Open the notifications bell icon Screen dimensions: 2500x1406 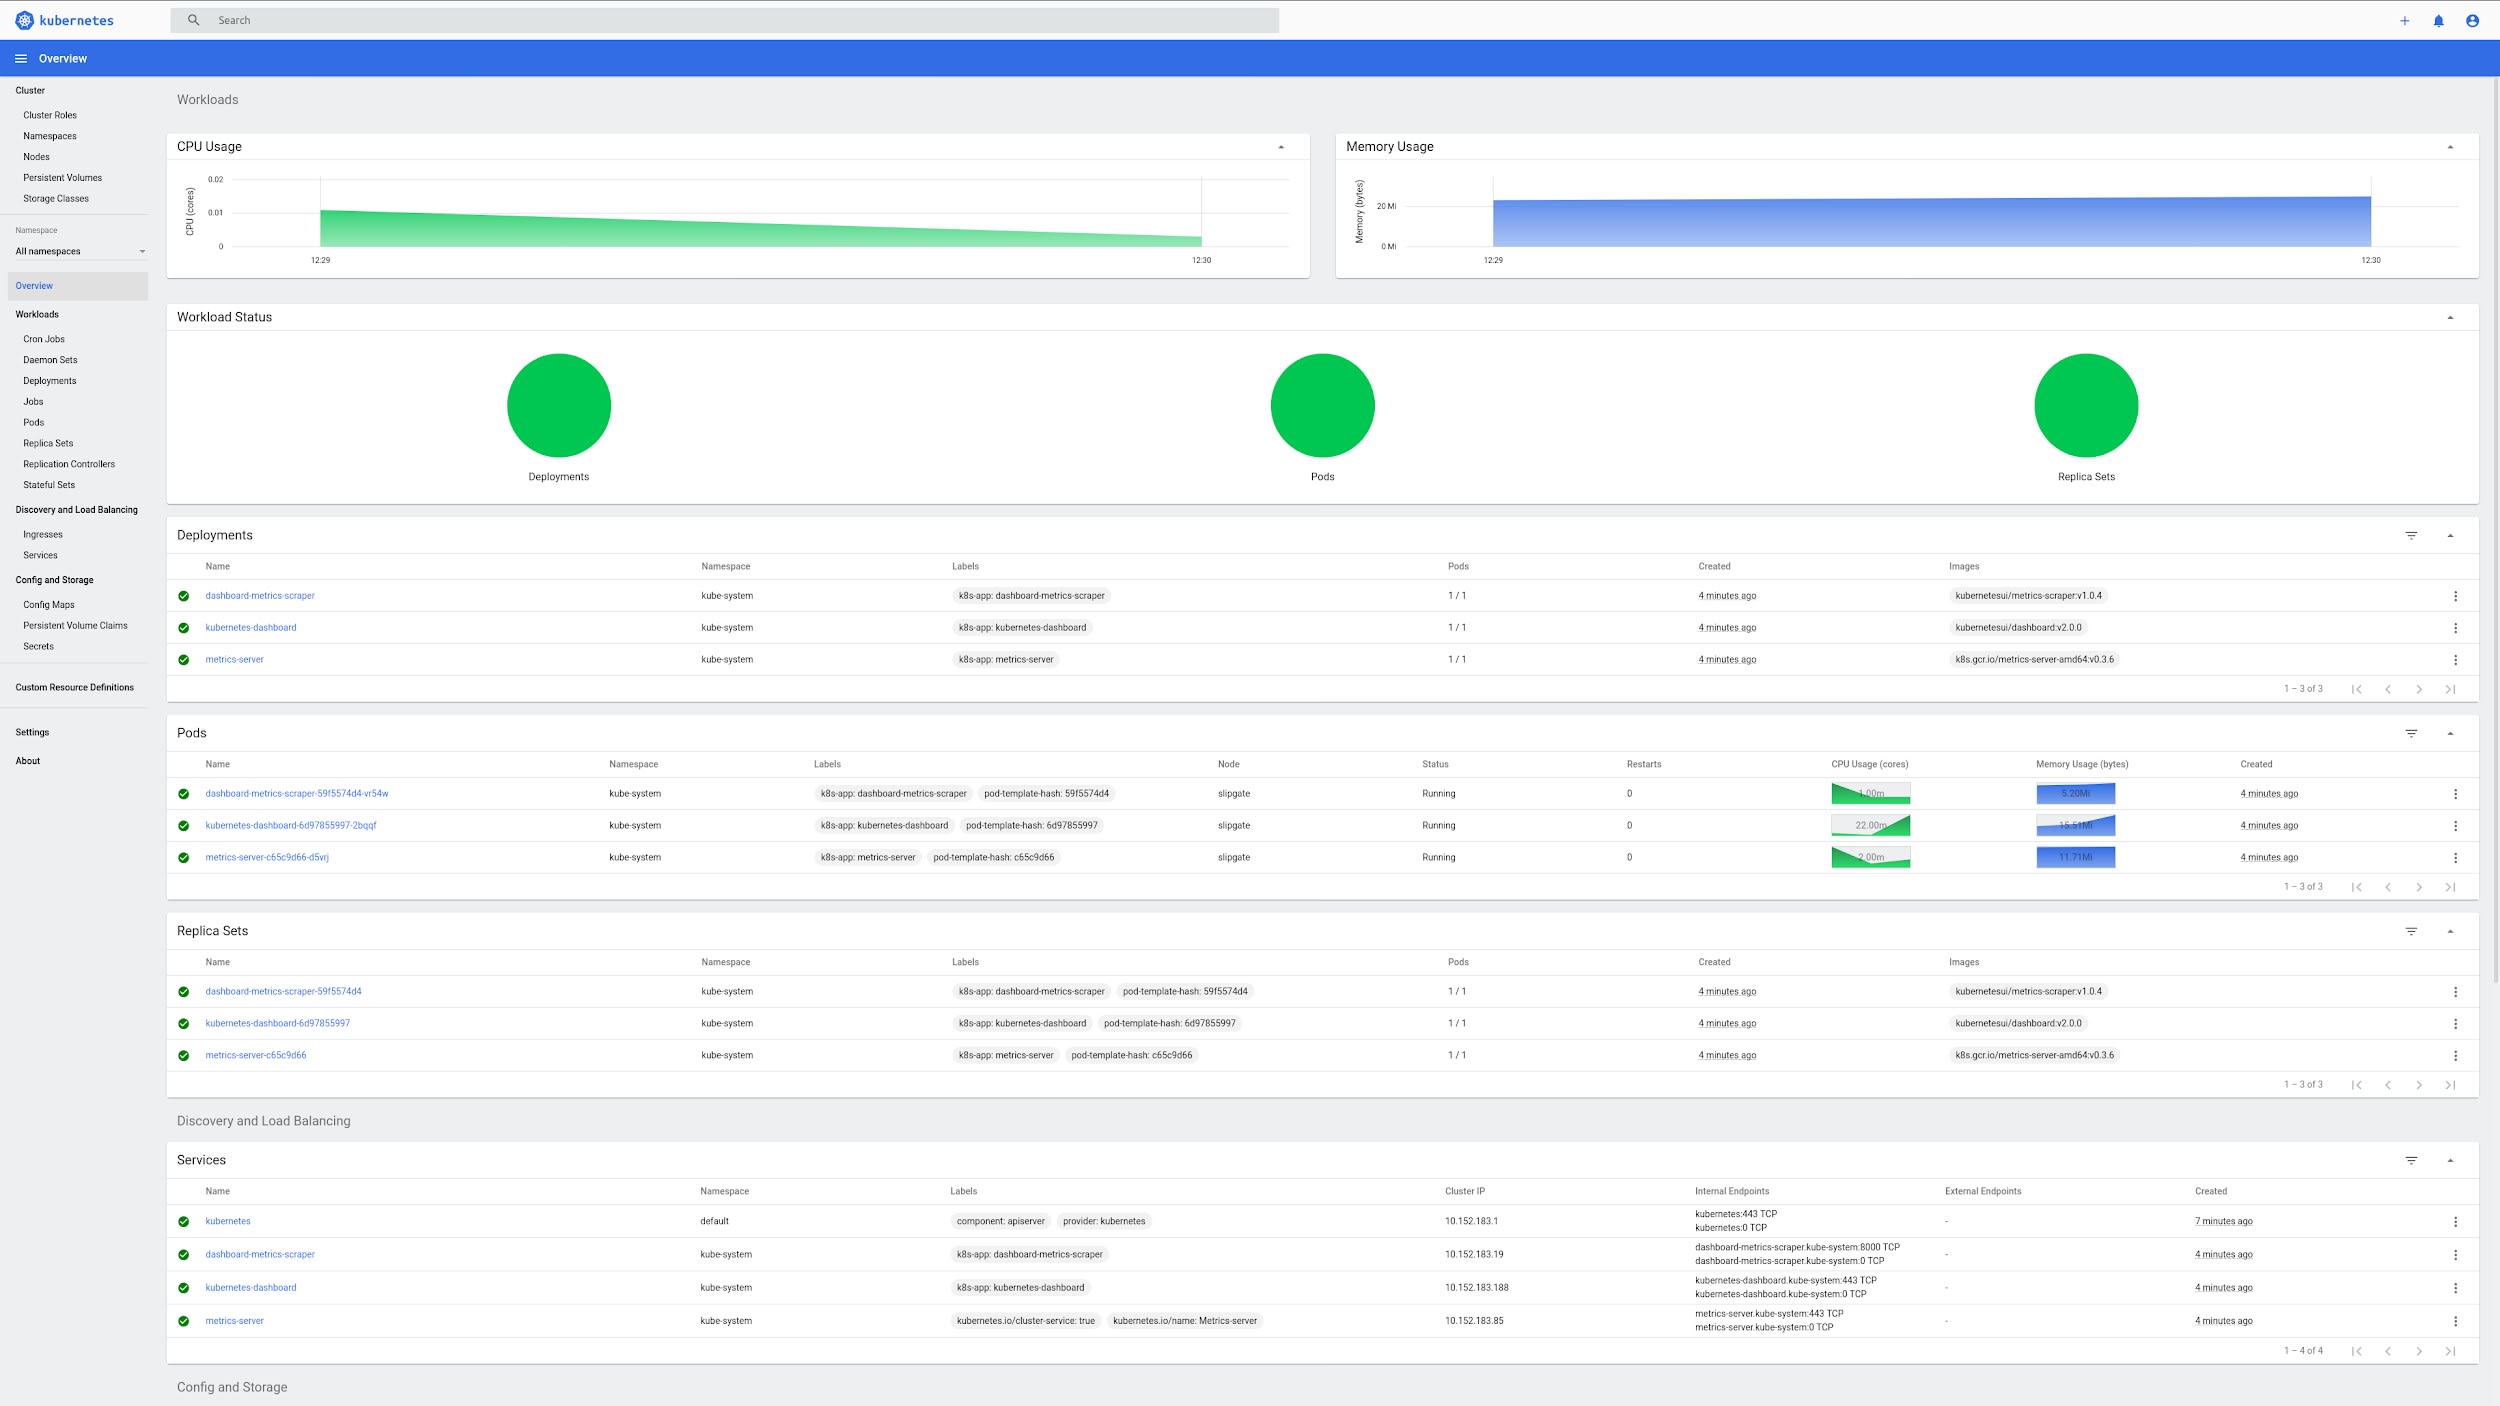(x=2438, y=21)
